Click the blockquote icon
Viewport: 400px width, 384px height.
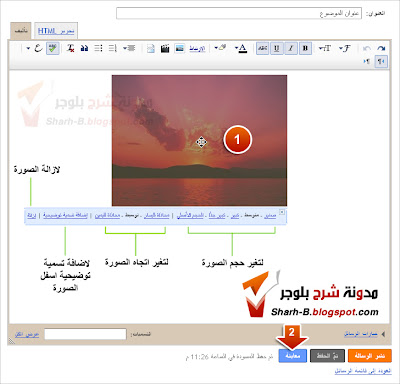tap(84, 49)
